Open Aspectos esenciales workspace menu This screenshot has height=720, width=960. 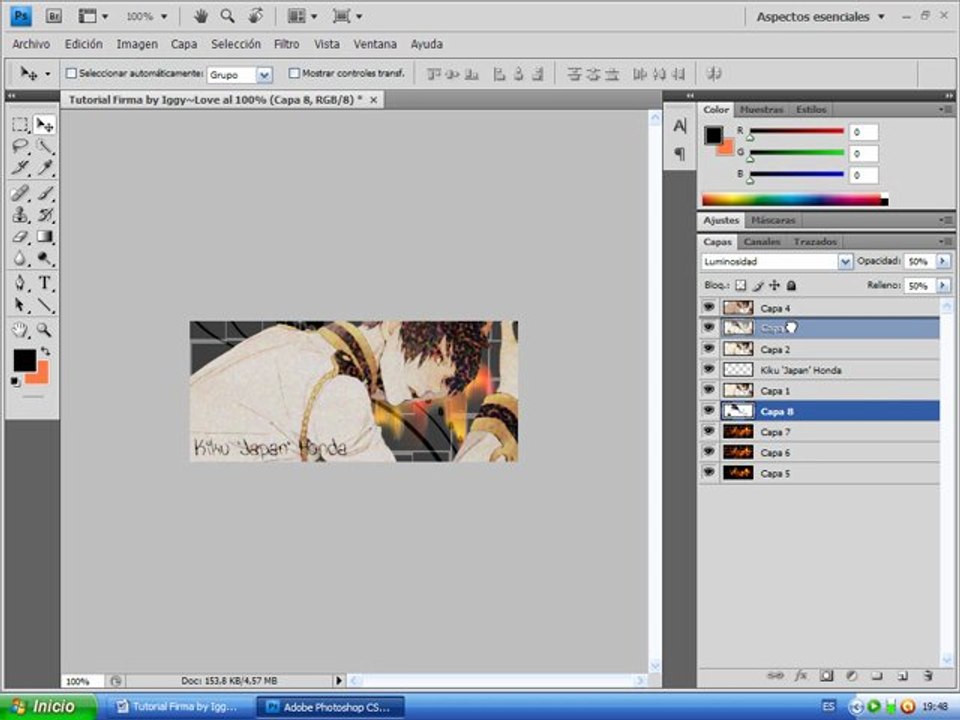820,17
